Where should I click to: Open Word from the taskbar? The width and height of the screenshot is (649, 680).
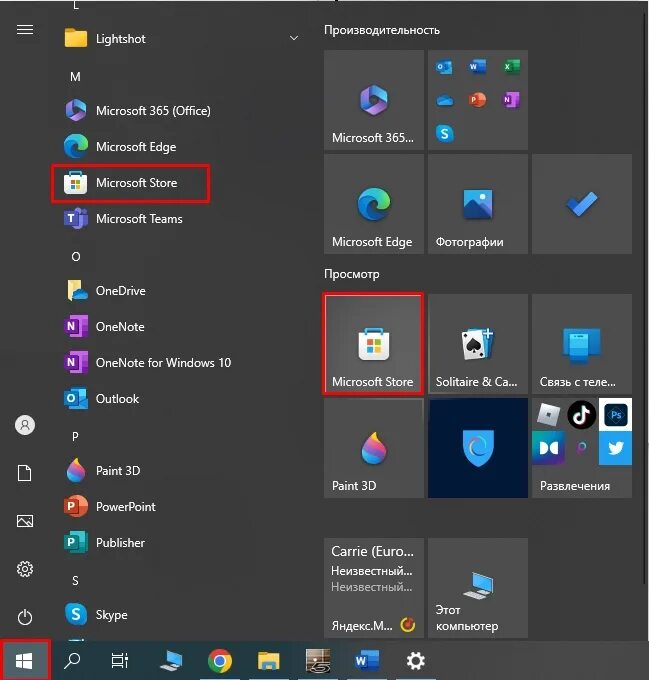[367, 661]
